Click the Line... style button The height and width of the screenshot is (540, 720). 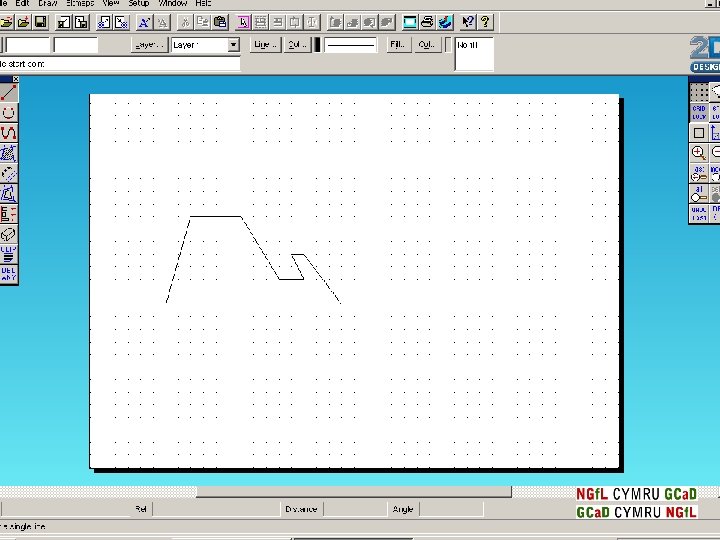tap(265, 45)
